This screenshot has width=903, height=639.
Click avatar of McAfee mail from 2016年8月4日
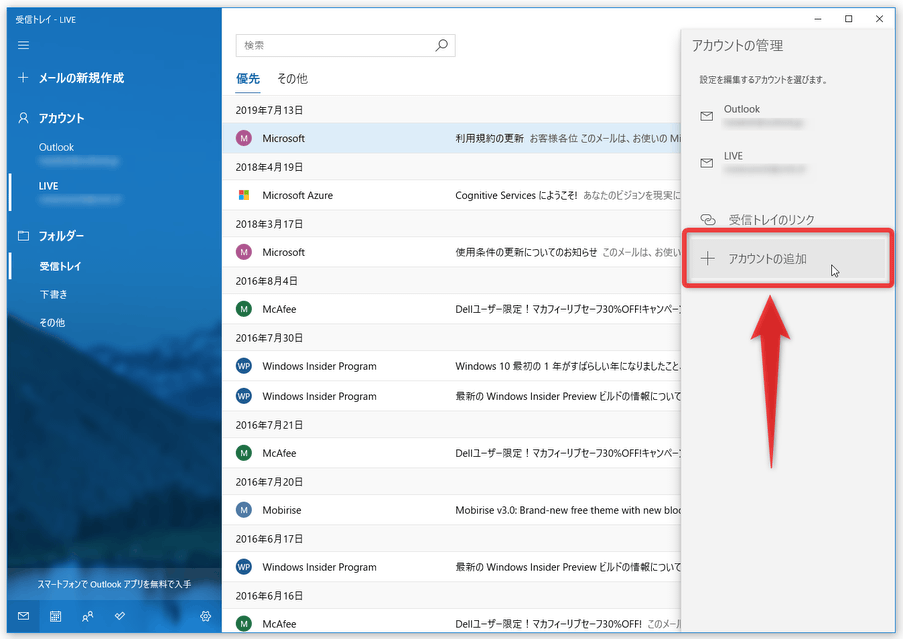[x=244, y=309]
